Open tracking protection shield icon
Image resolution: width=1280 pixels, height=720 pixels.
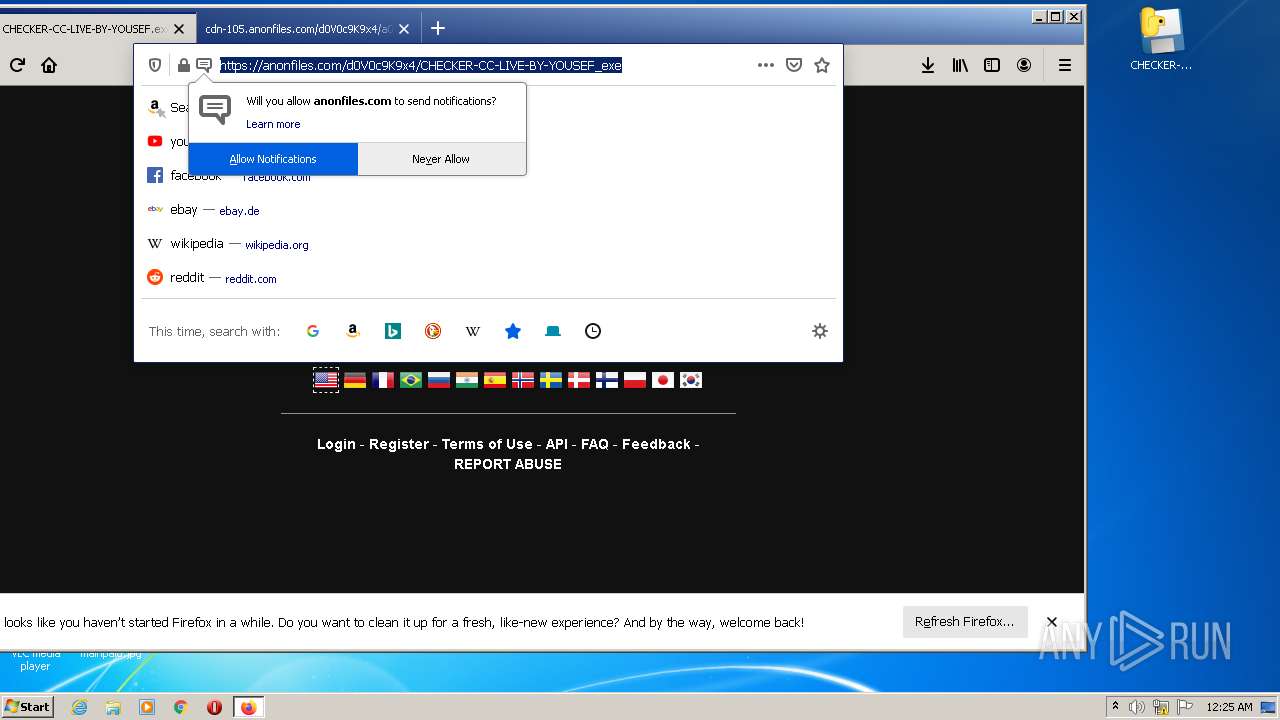pos(155,65)
